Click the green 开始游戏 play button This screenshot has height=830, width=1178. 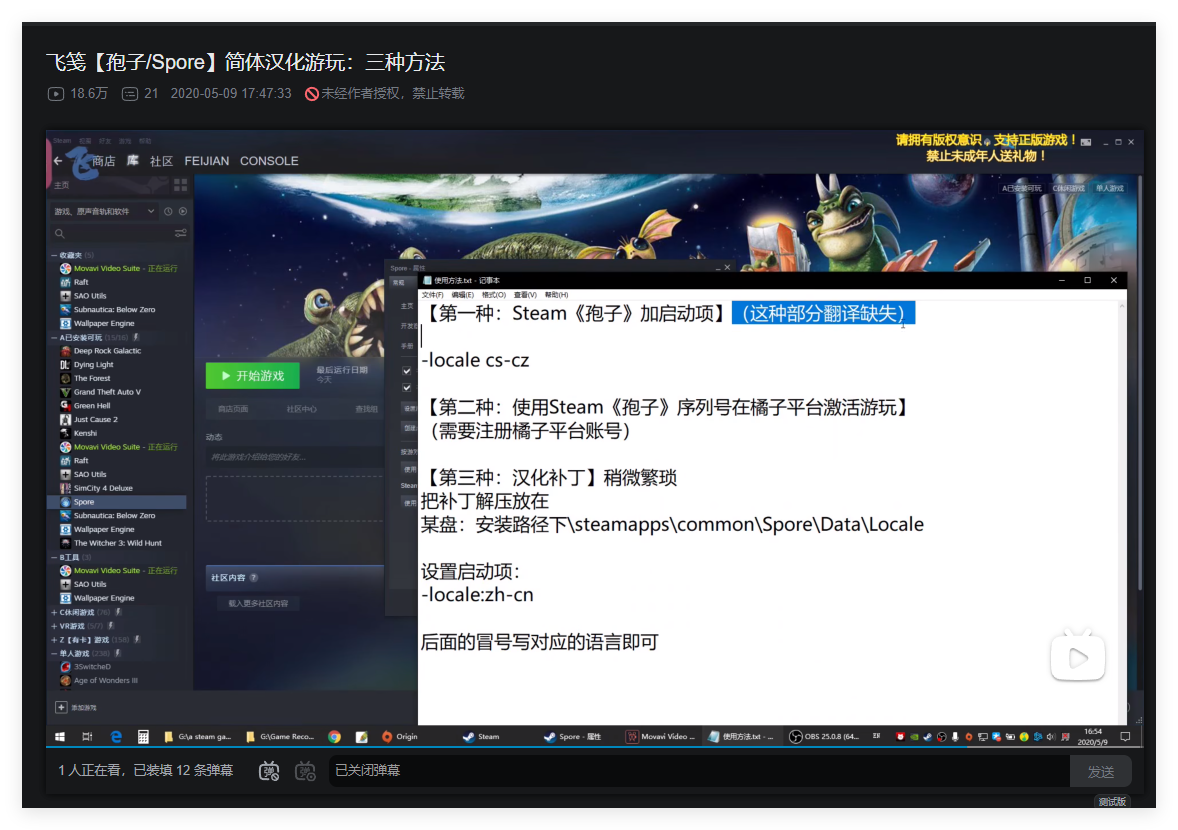252,376
